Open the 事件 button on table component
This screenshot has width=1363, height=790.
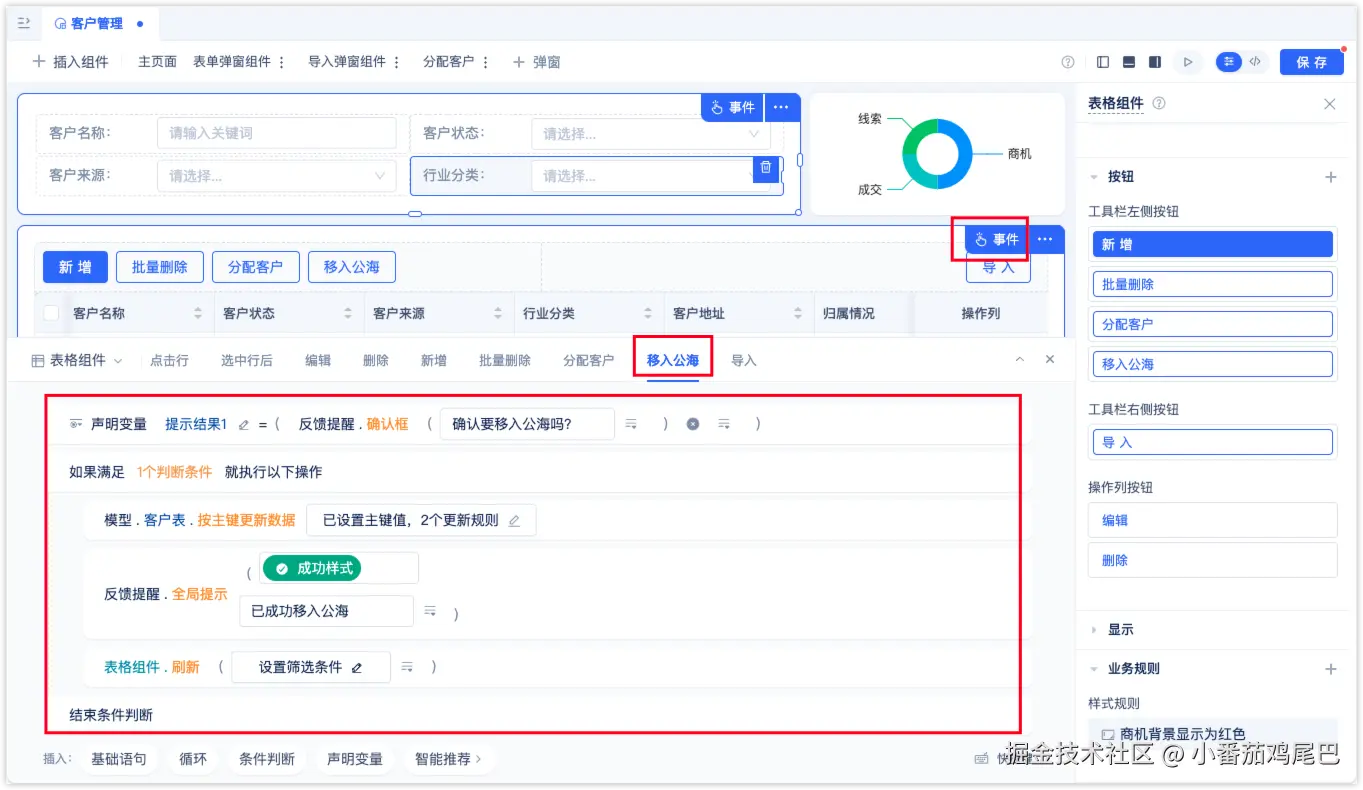click(996, 240)
